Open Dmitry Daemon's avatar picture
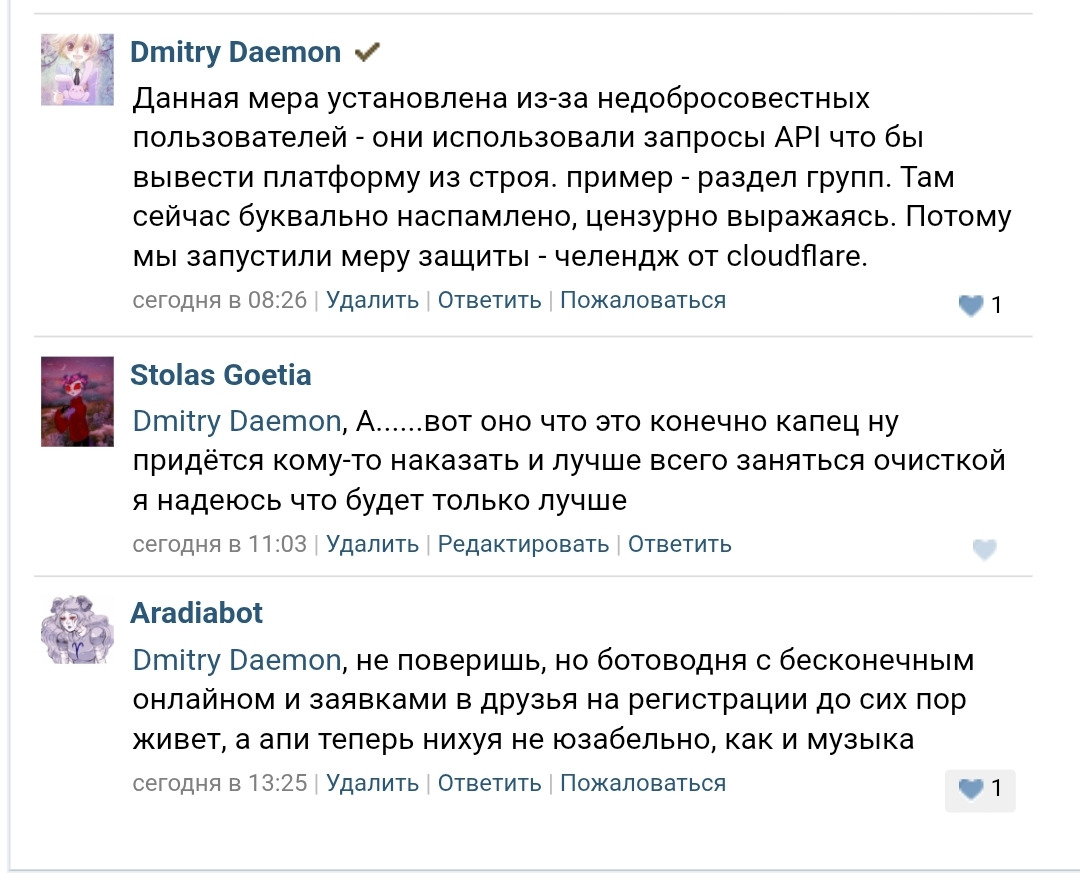 (77, 69)
